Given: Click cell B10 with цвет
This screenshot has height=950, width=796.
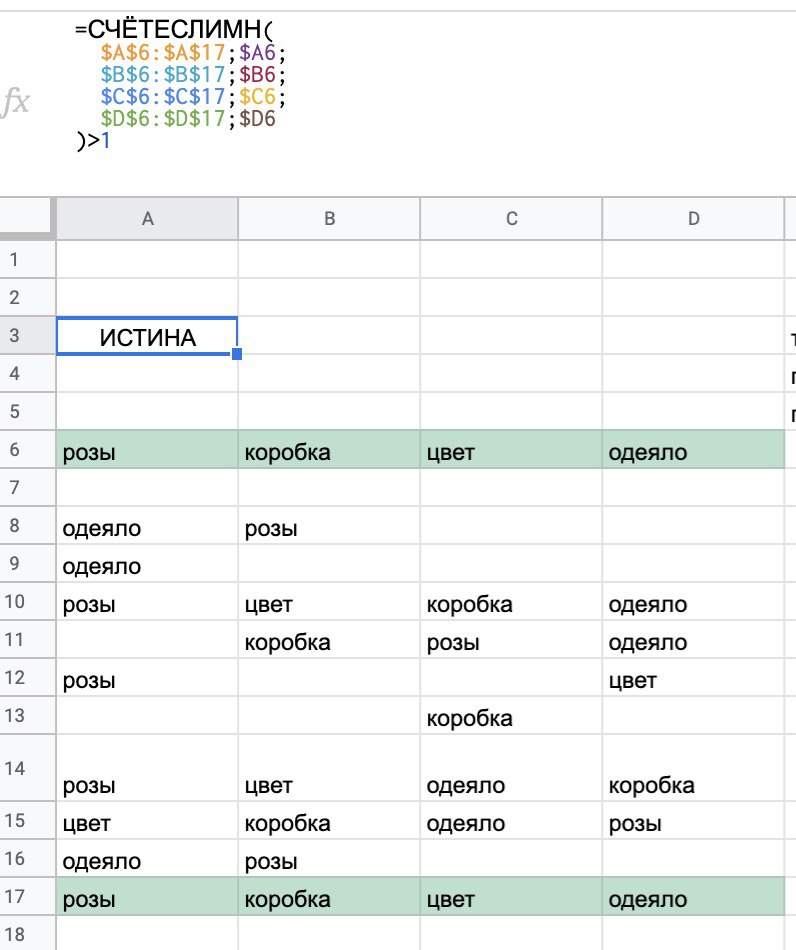Looking at the screenshot, I should pos(329,602).
